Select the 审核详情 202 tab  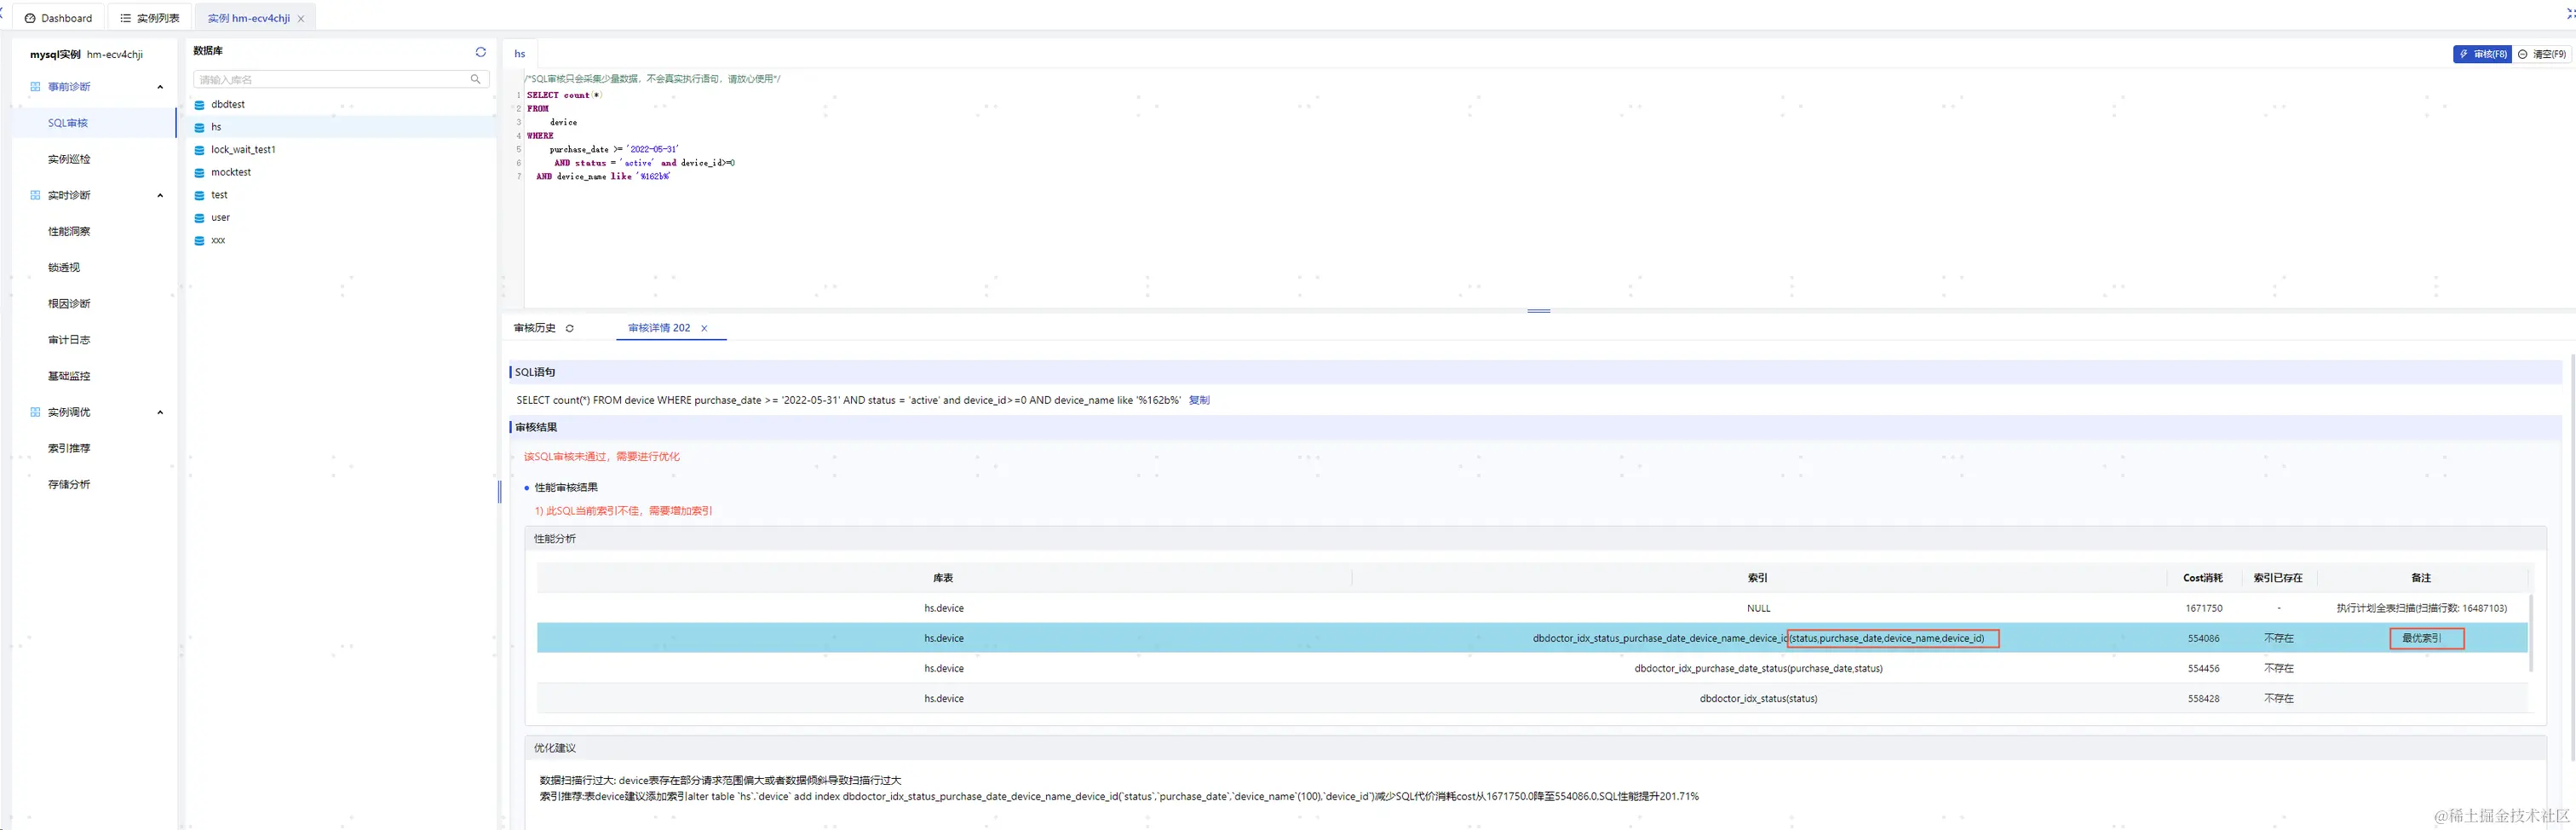coord(659,328)
